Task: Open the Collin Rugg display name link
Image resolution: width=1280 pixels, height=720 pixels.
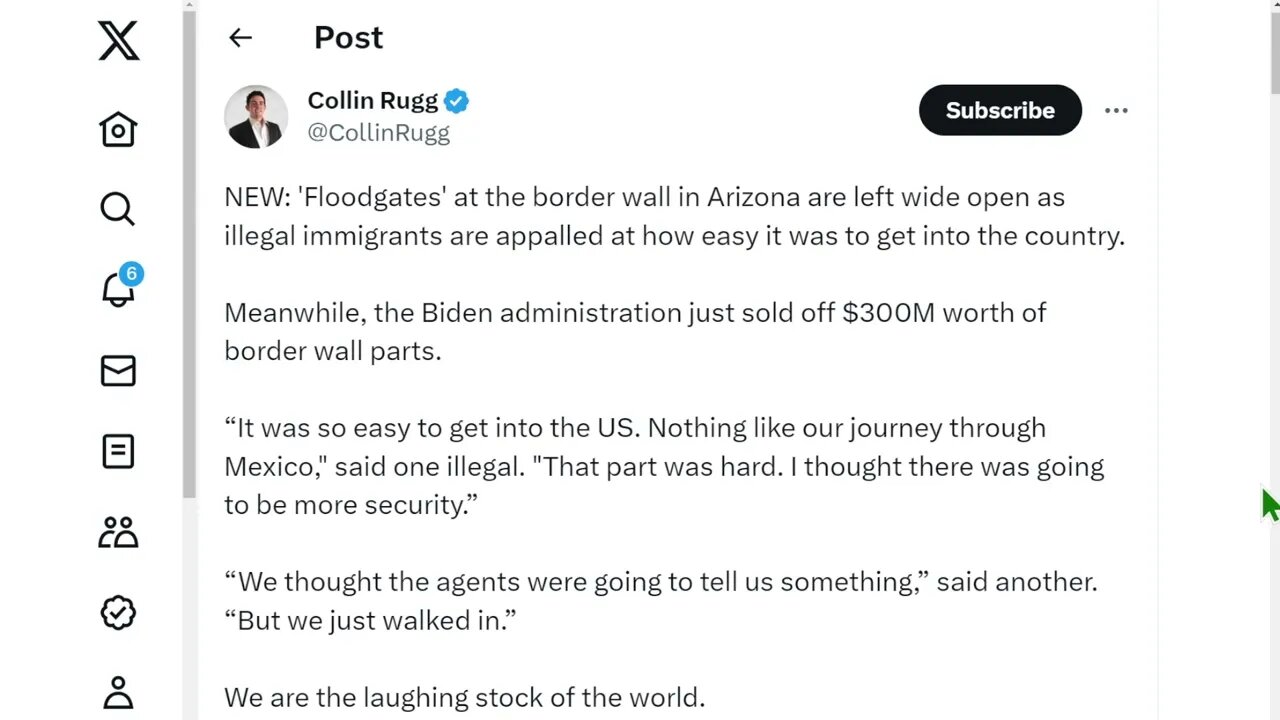Action: click(372, 100)
